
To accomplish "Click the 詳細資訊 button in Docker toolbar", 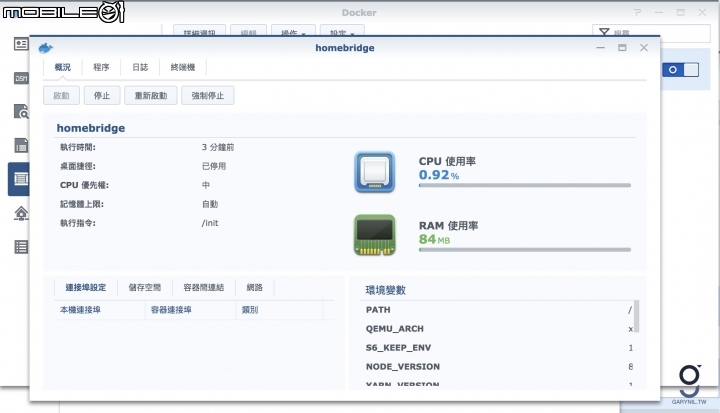I will [x=199, y=31].
